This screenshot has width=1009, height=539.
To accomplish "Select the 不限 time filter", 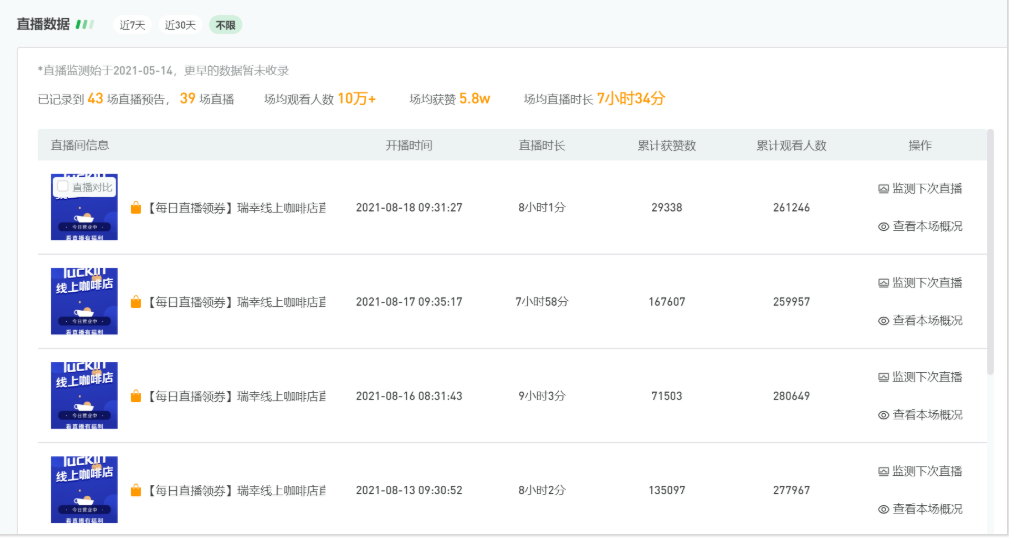I will click(x=225, y=25).
